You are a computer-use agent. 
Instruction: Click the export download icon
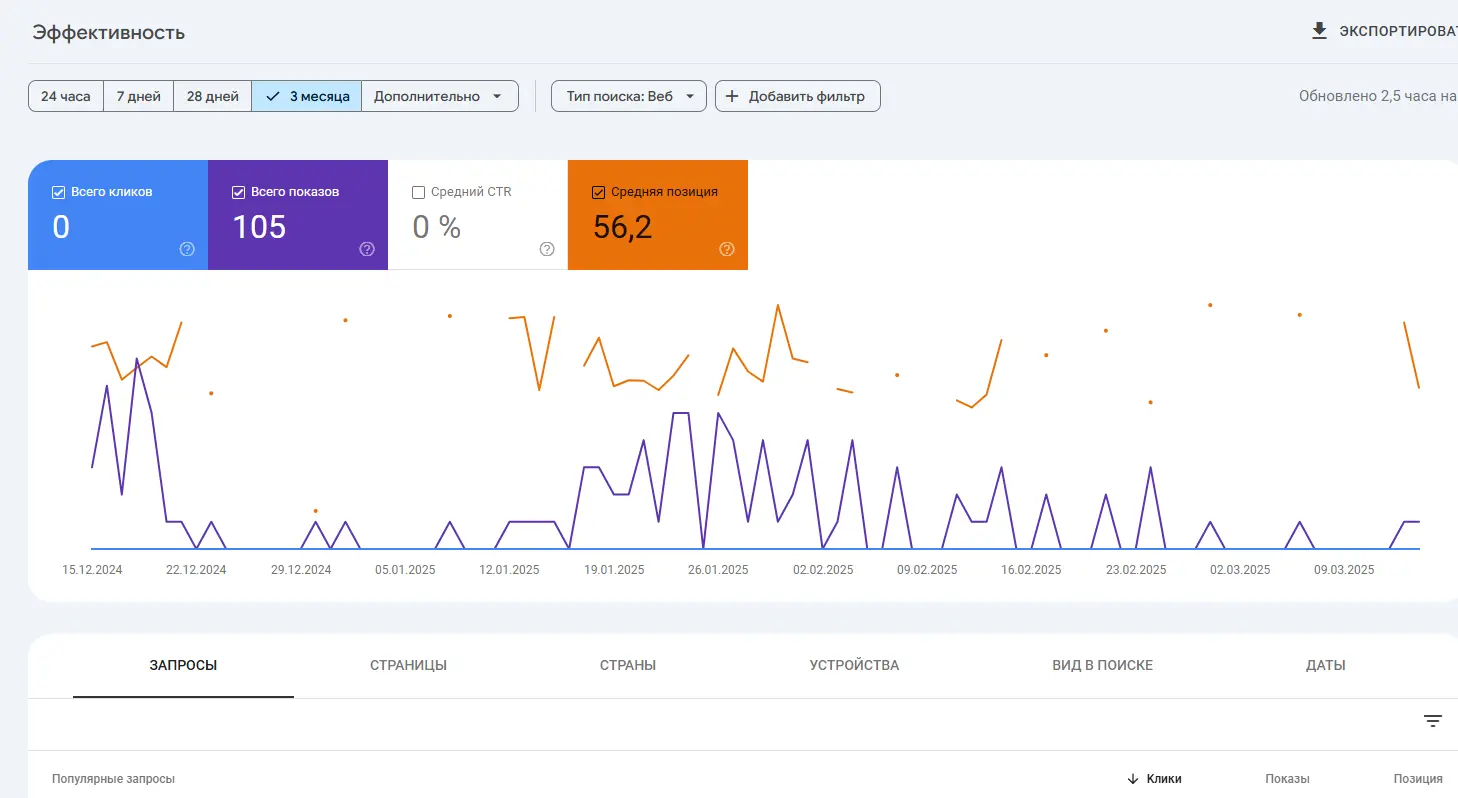1319,31
